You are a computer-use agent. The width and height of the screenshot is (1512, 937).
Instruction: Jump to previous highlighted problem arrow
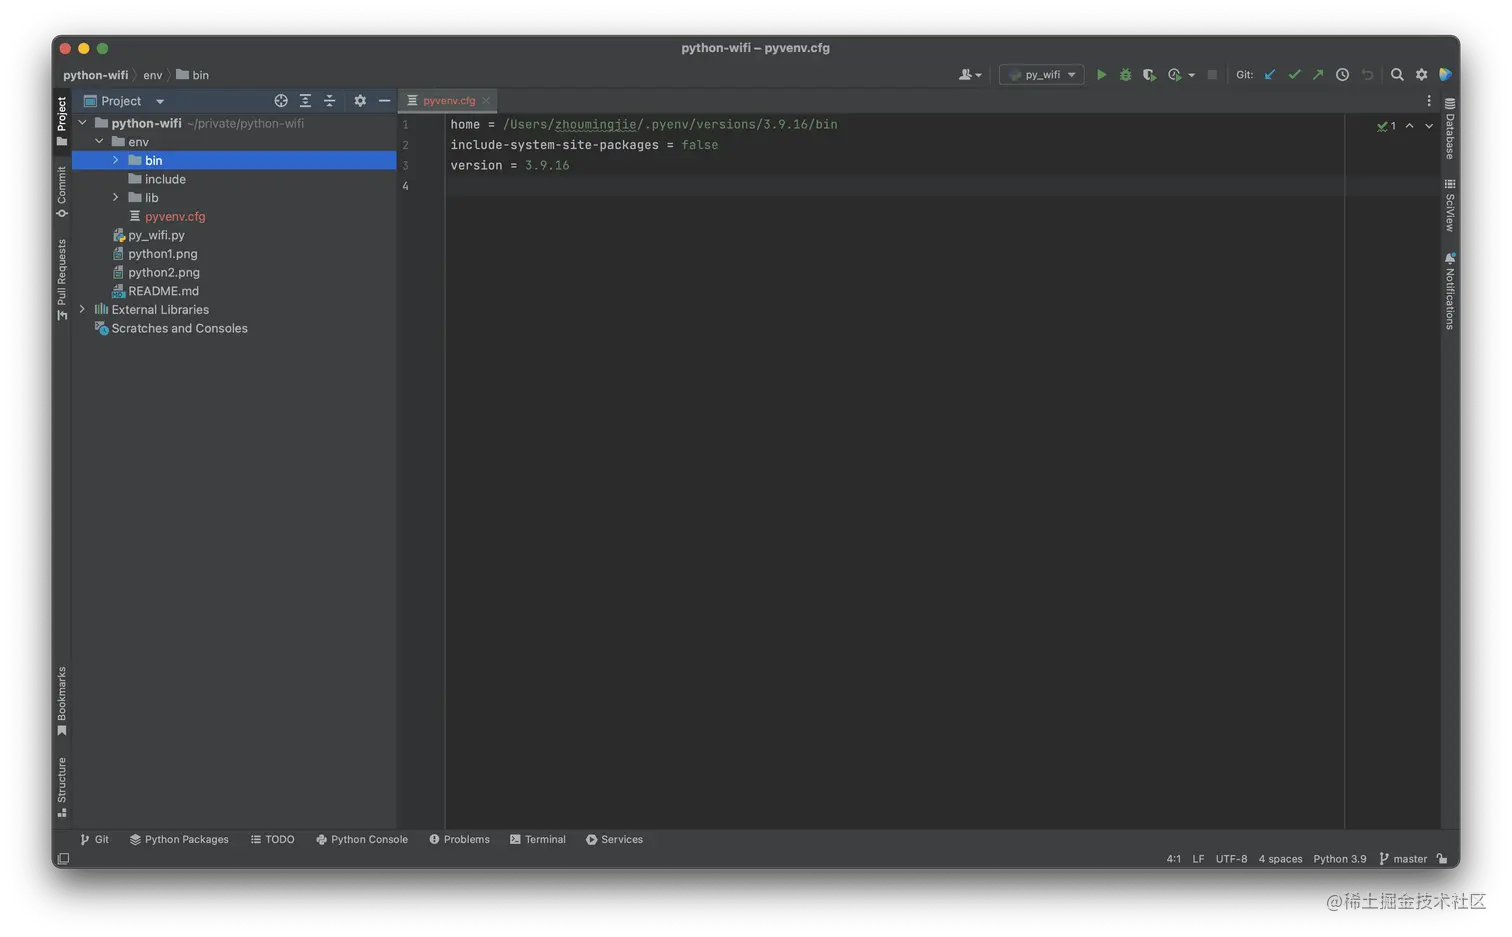[1410, 126]
